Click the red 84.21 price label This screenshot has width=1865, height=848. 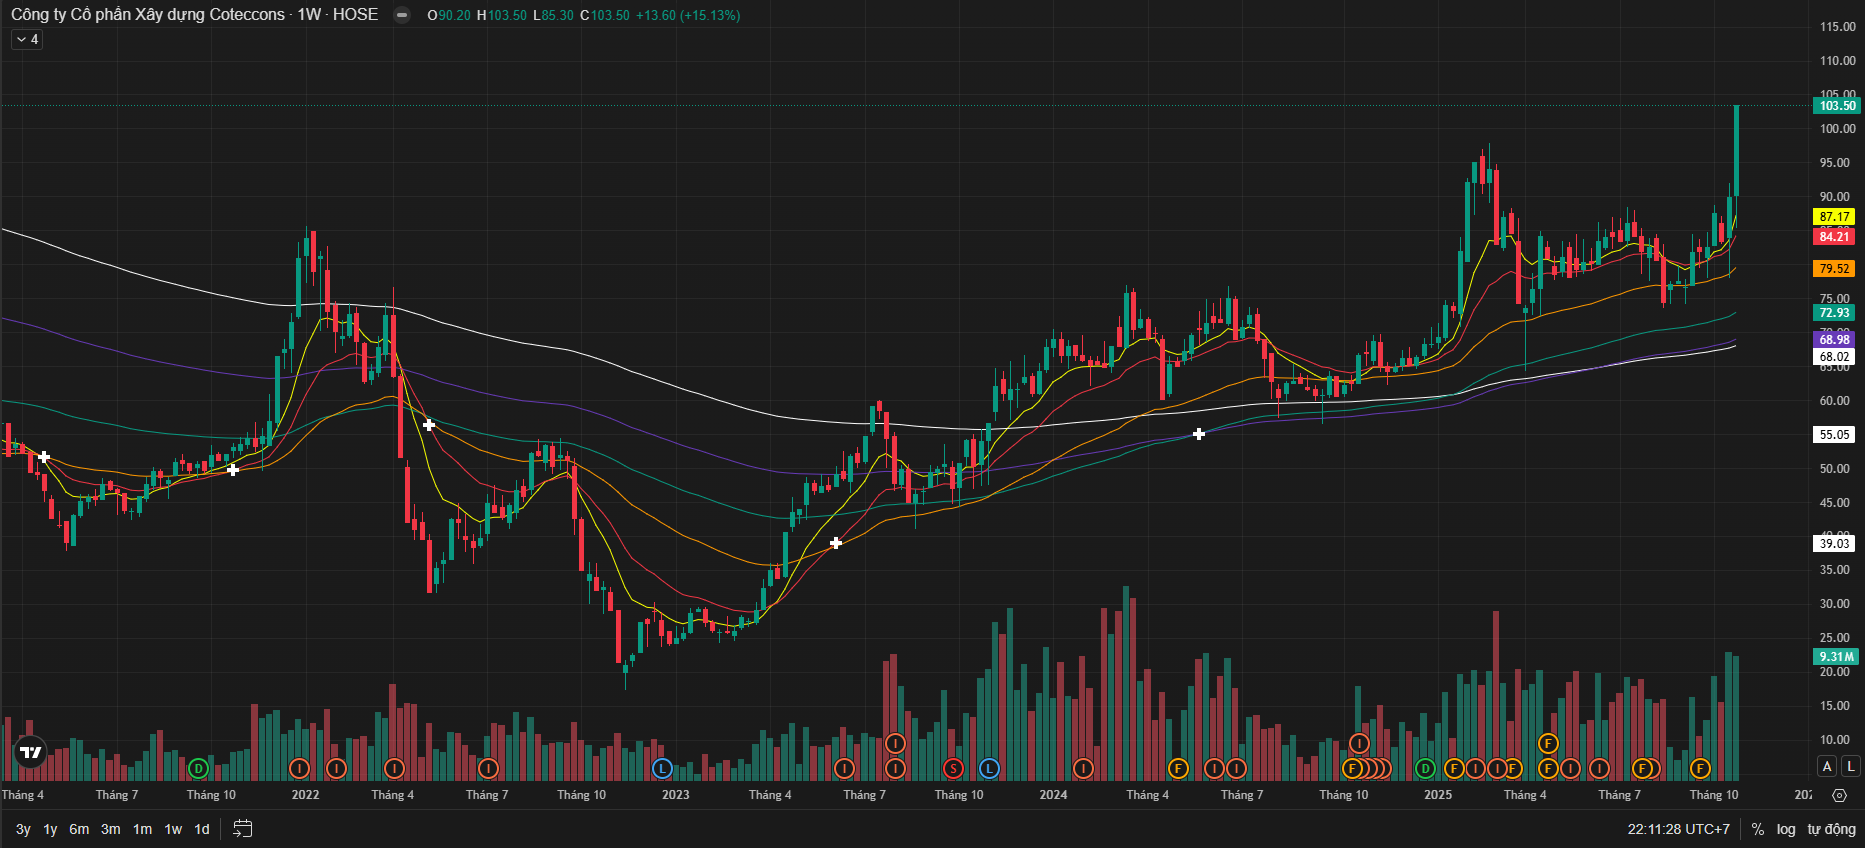tap(1834, 237)
